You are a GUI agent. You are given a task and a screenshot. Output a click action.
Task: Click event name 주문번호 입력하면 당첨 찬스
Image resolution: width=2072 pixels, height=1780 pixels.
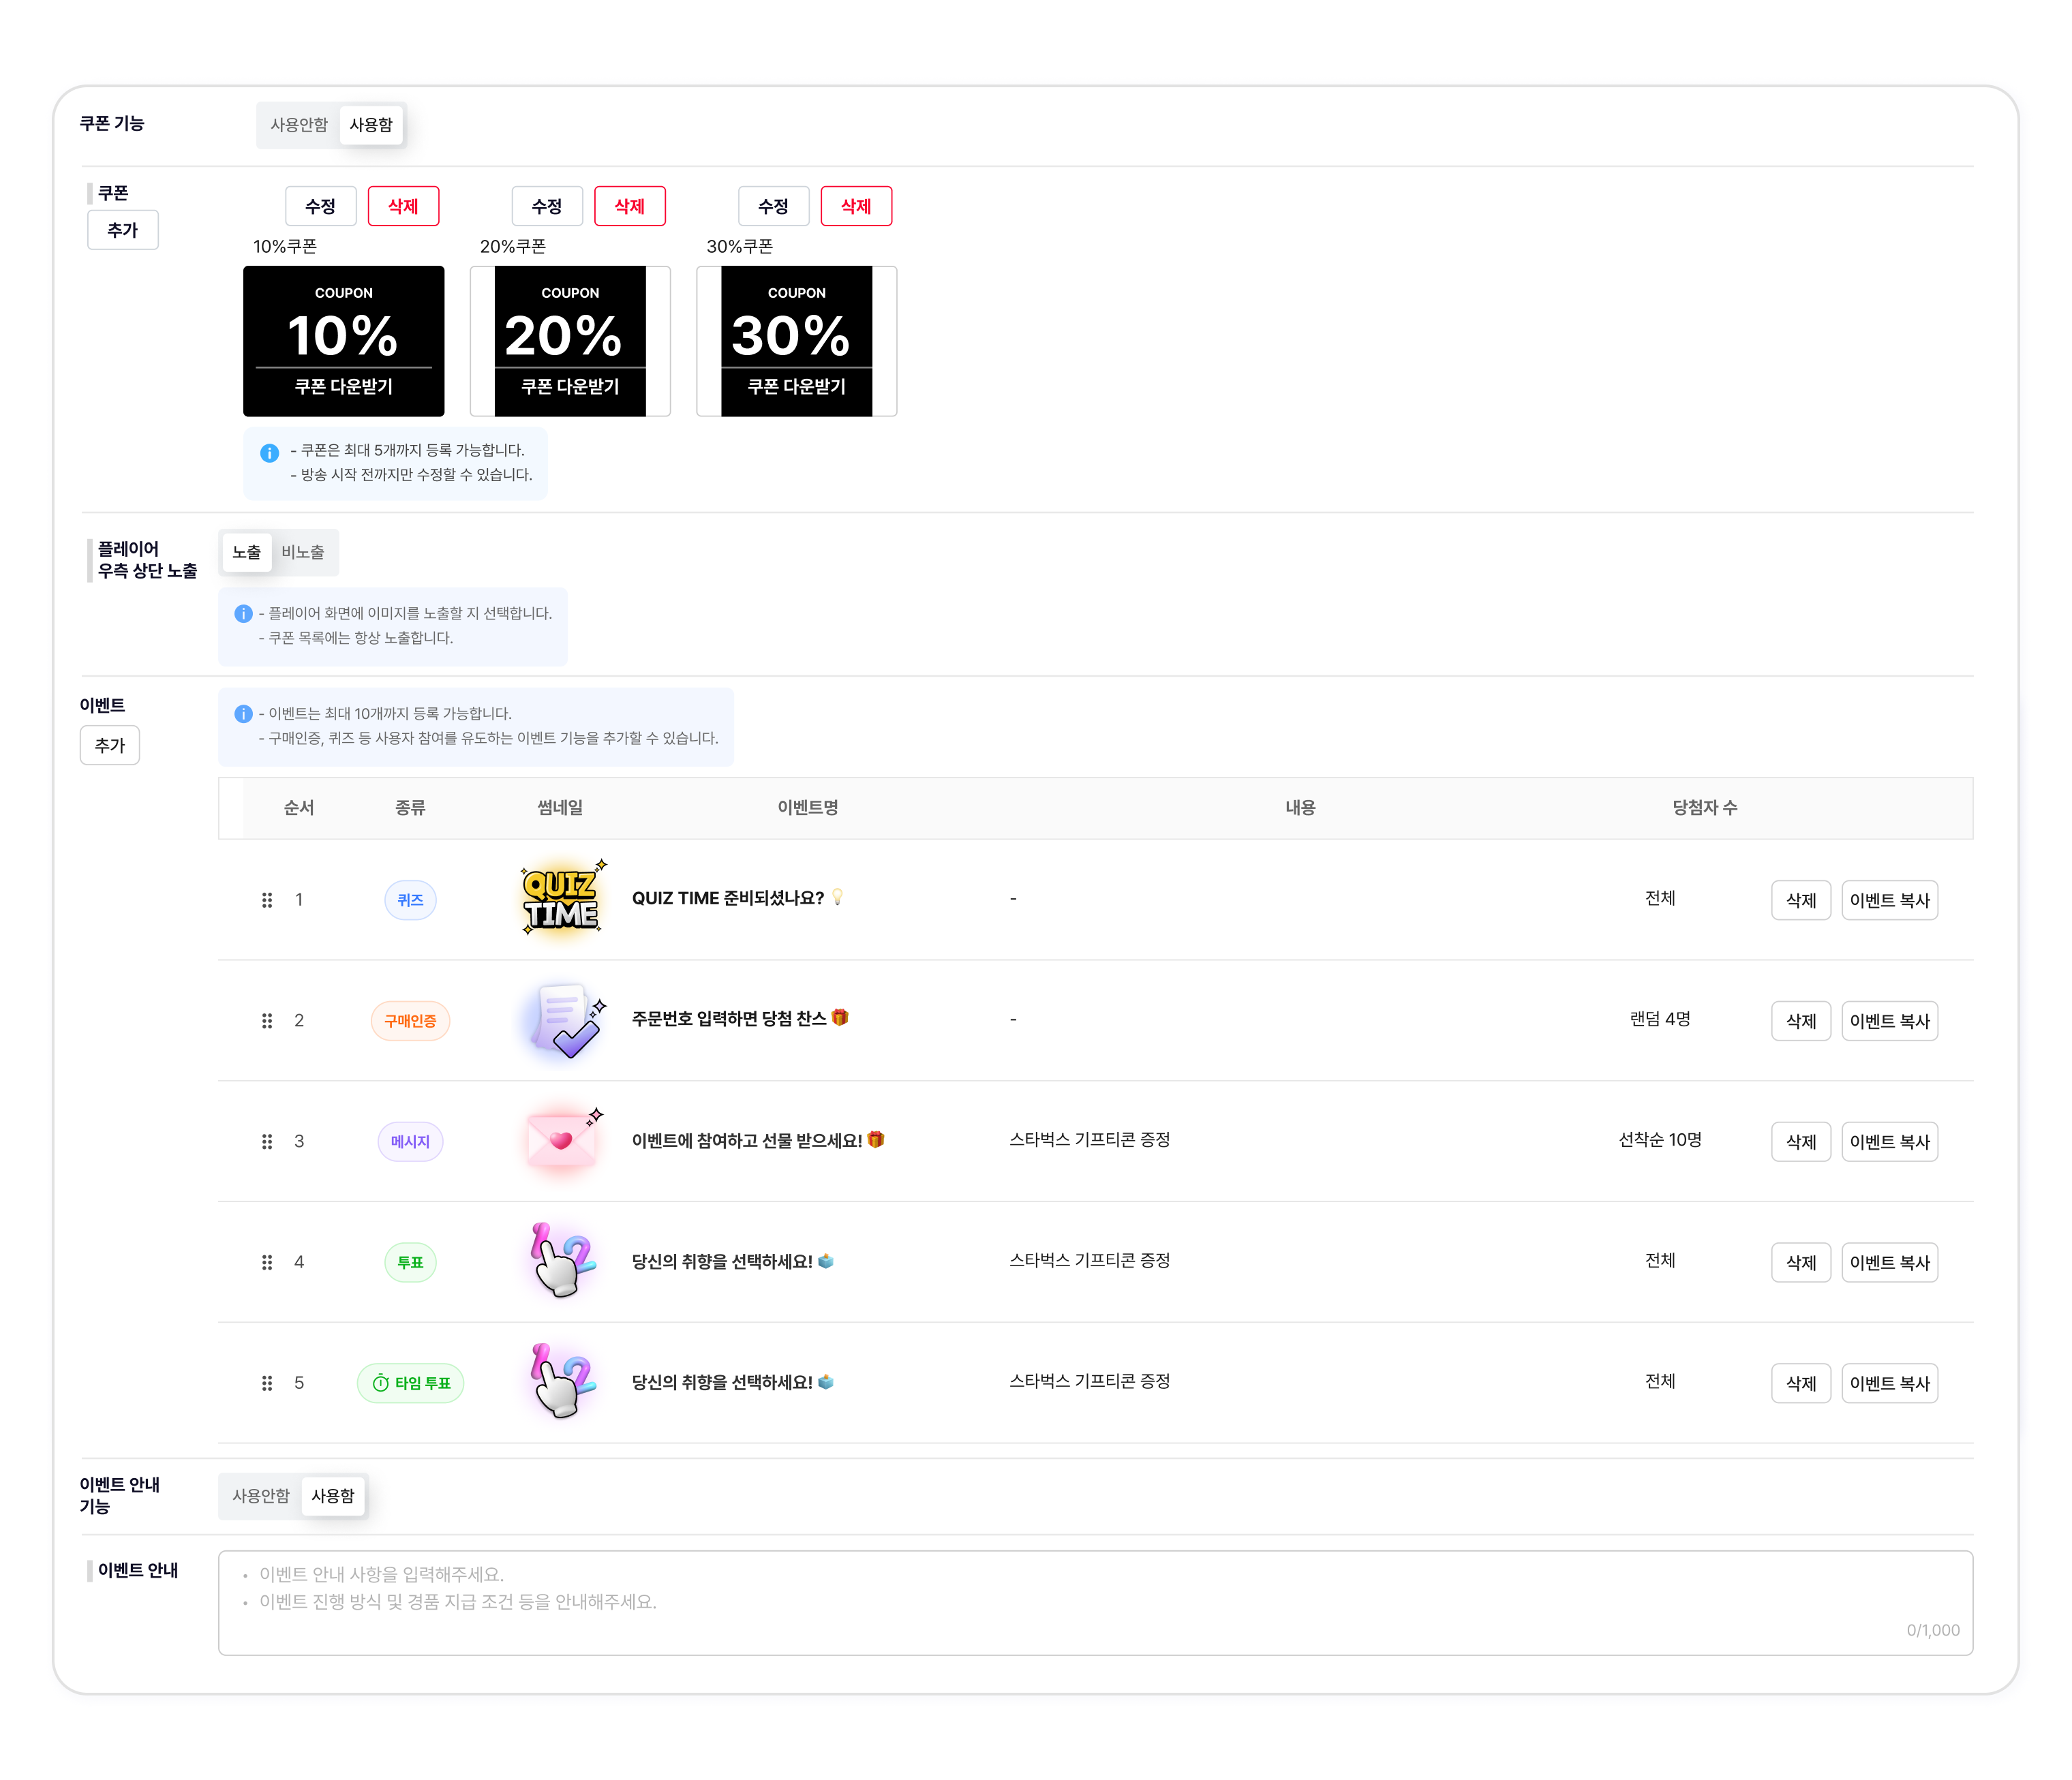pyautogui.click(x=729, y=1019)
